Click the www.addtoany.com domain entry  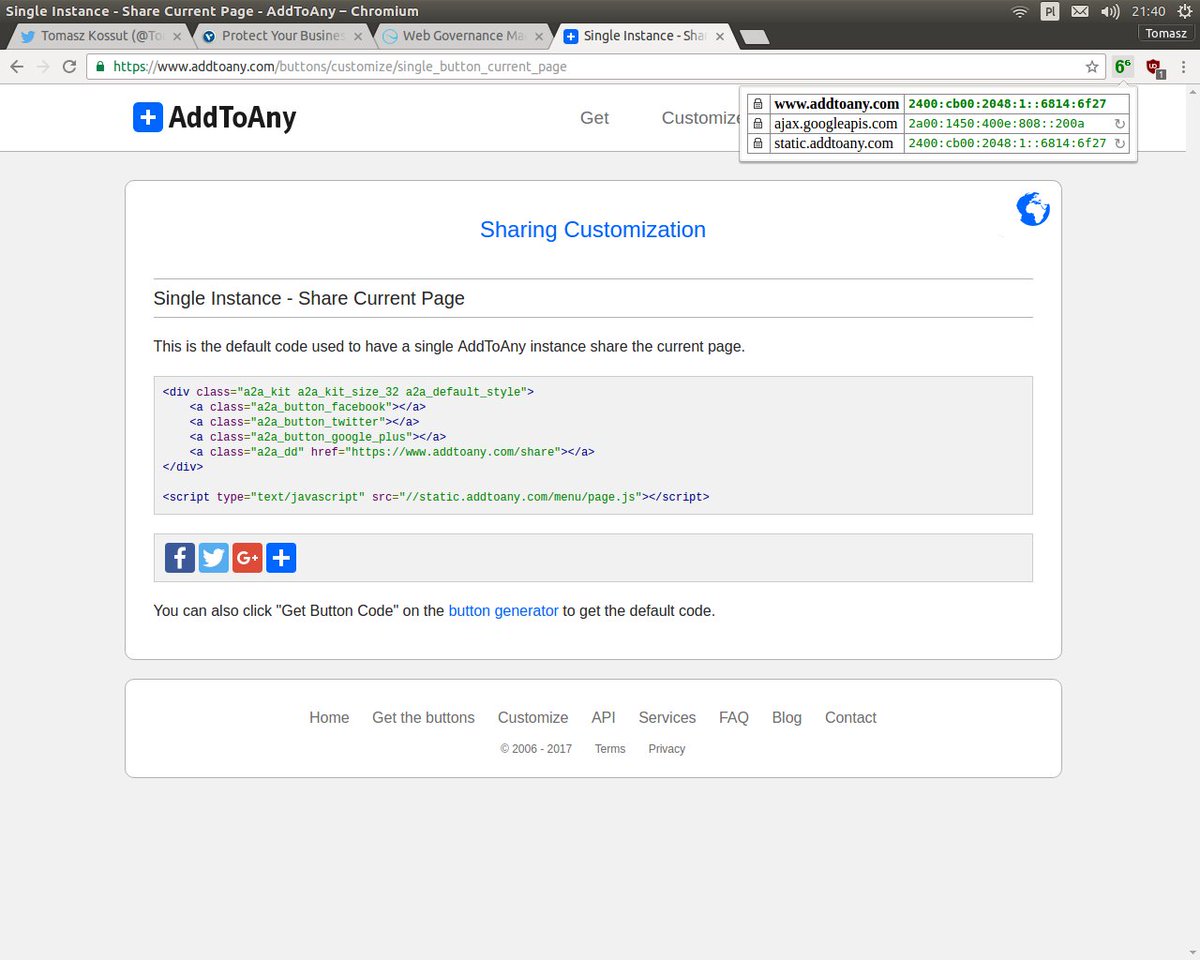click(837, 104)
